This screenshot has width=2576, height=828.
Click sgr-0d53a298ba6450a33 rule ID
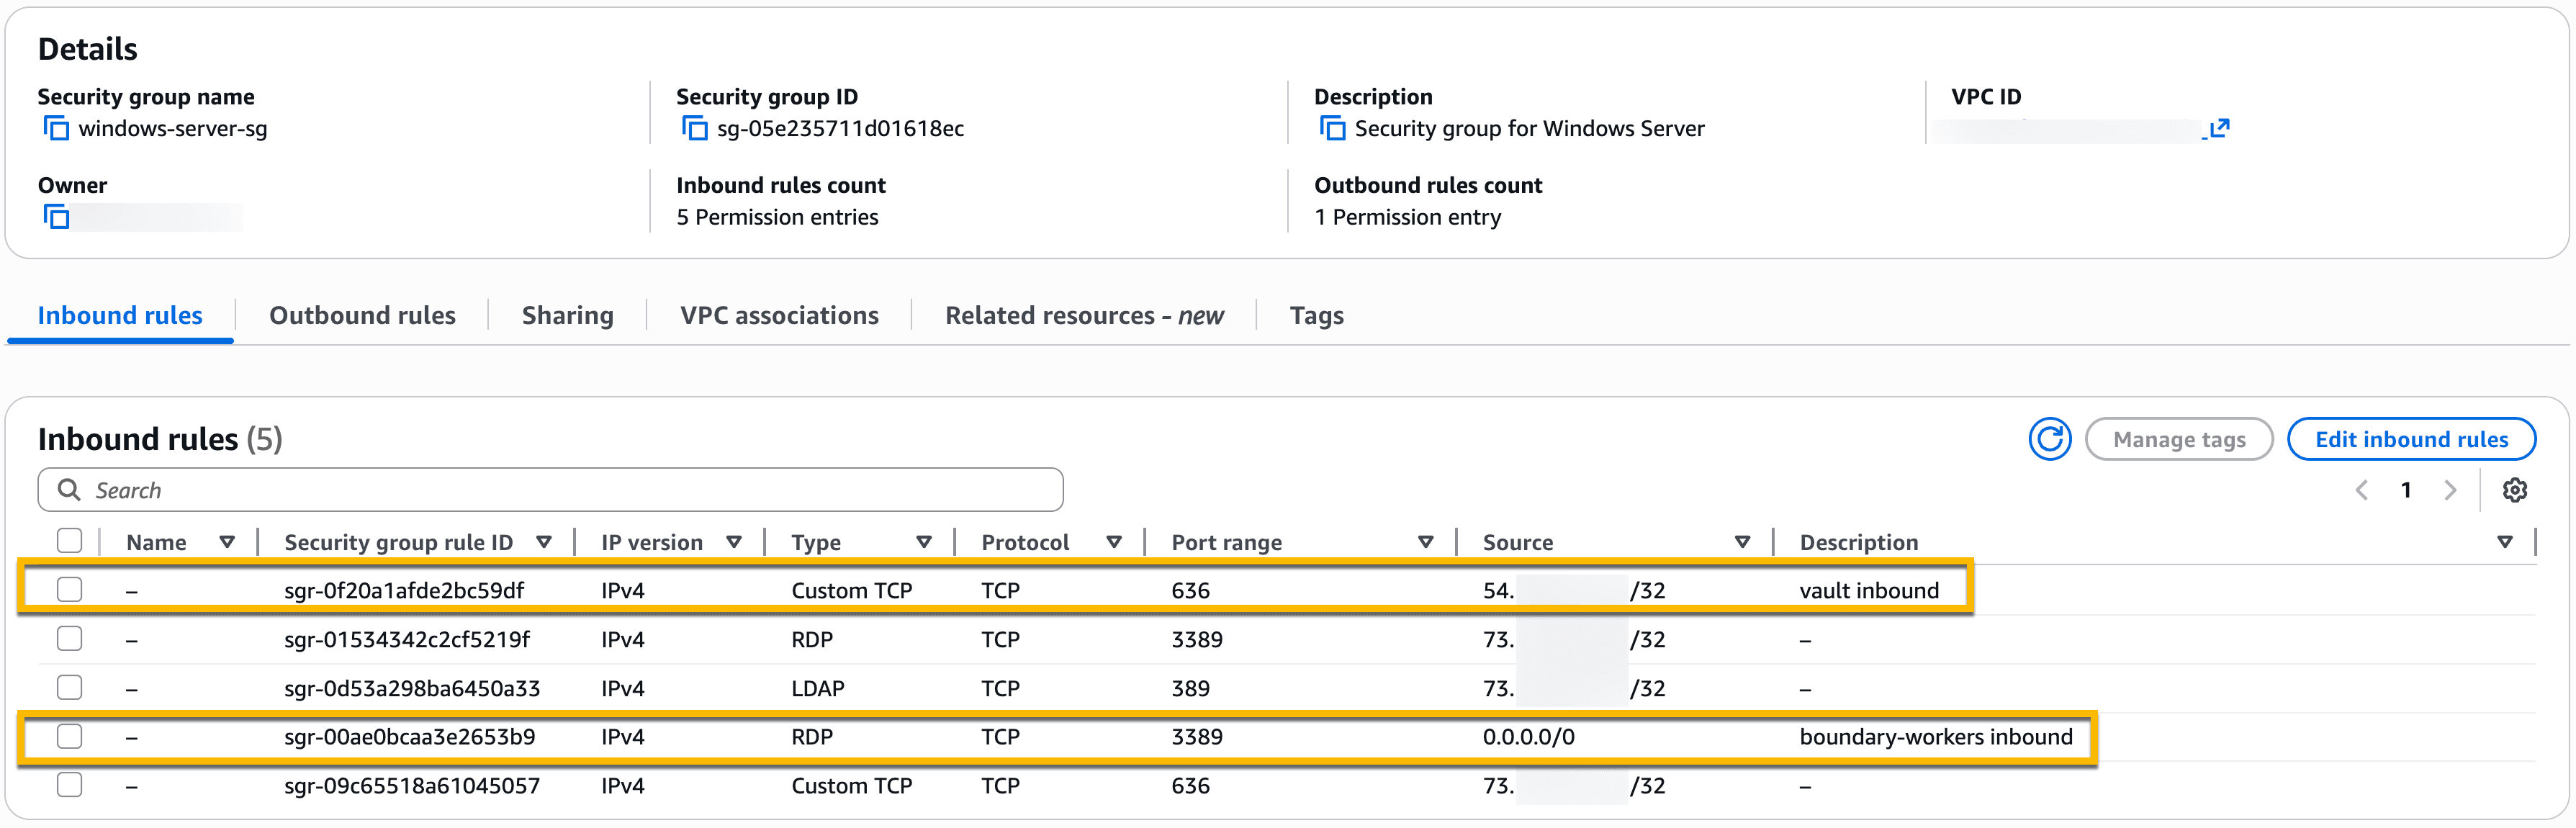(x=412, y=688)
